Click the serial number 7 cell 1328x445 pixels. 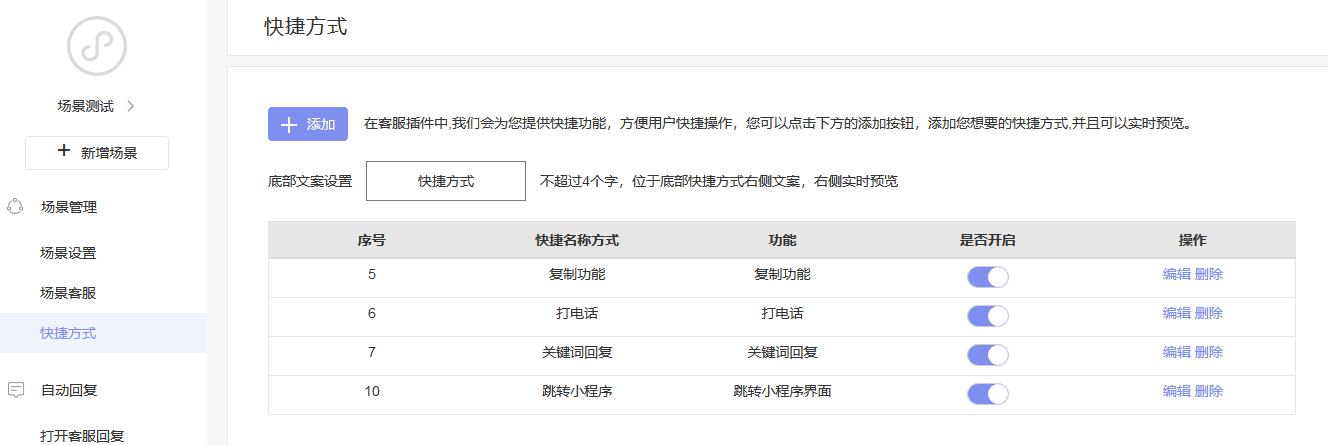pyautogui.click(x=372, y=352)
